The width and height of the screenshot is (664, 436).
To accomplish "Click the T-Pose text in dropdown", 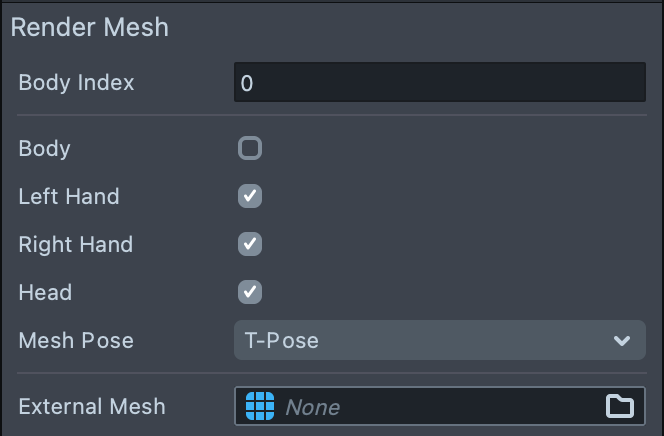I will 282,340.
